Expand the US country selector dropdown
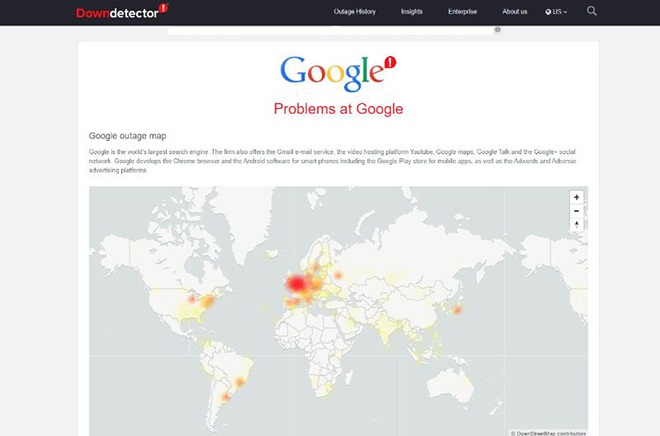This screenshot has height=436, width=660. (x=556, y=12)
